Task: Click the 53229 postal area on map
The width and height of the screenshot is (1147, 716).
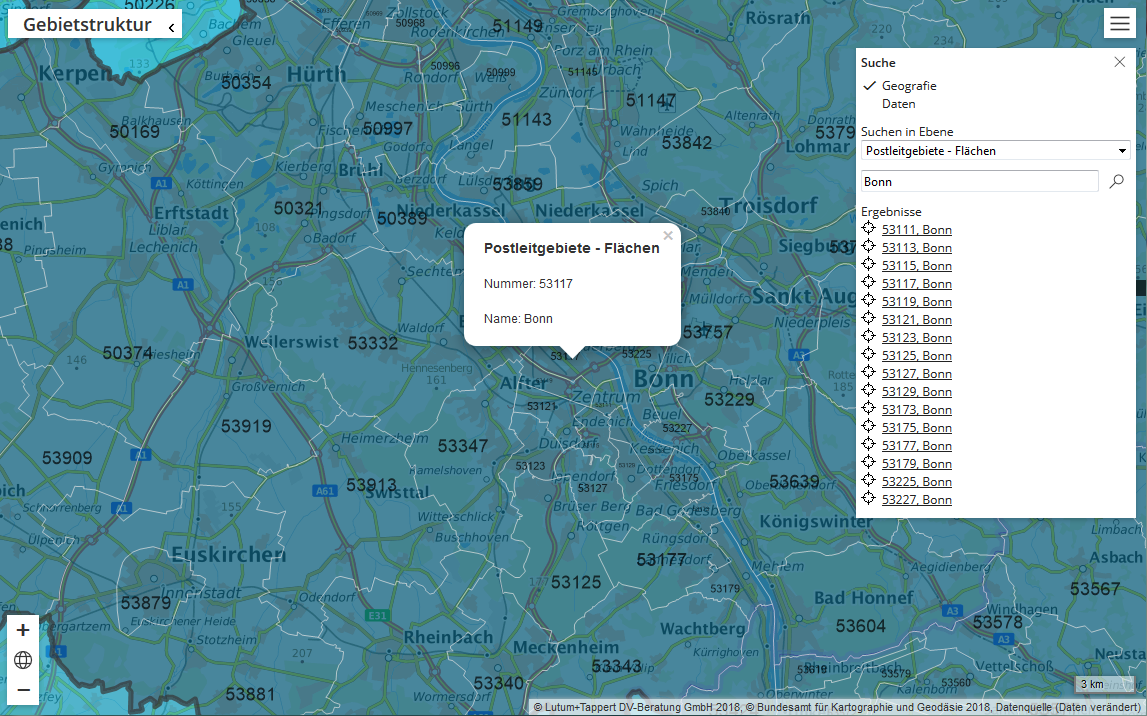Action: [x=729, y=400]
